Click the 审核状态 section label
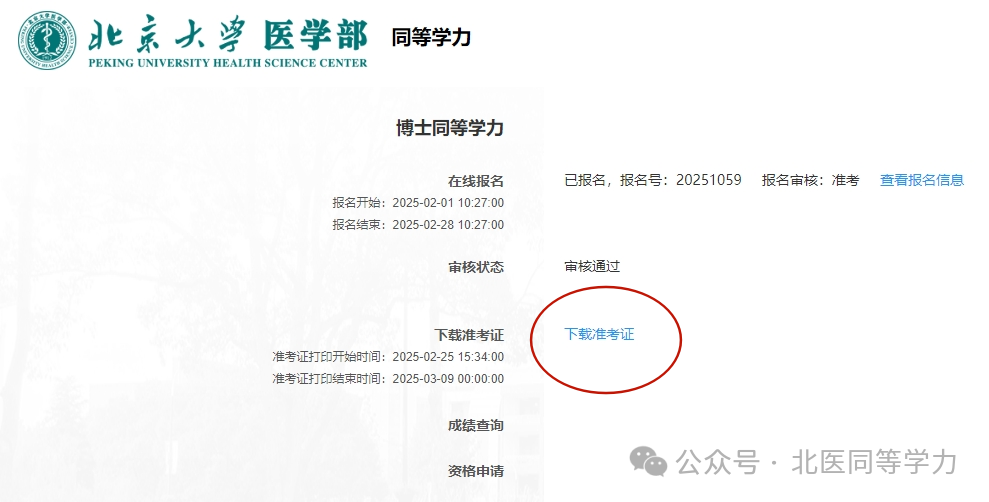Viewport: 989px width, 502px height. coord(476,267)
